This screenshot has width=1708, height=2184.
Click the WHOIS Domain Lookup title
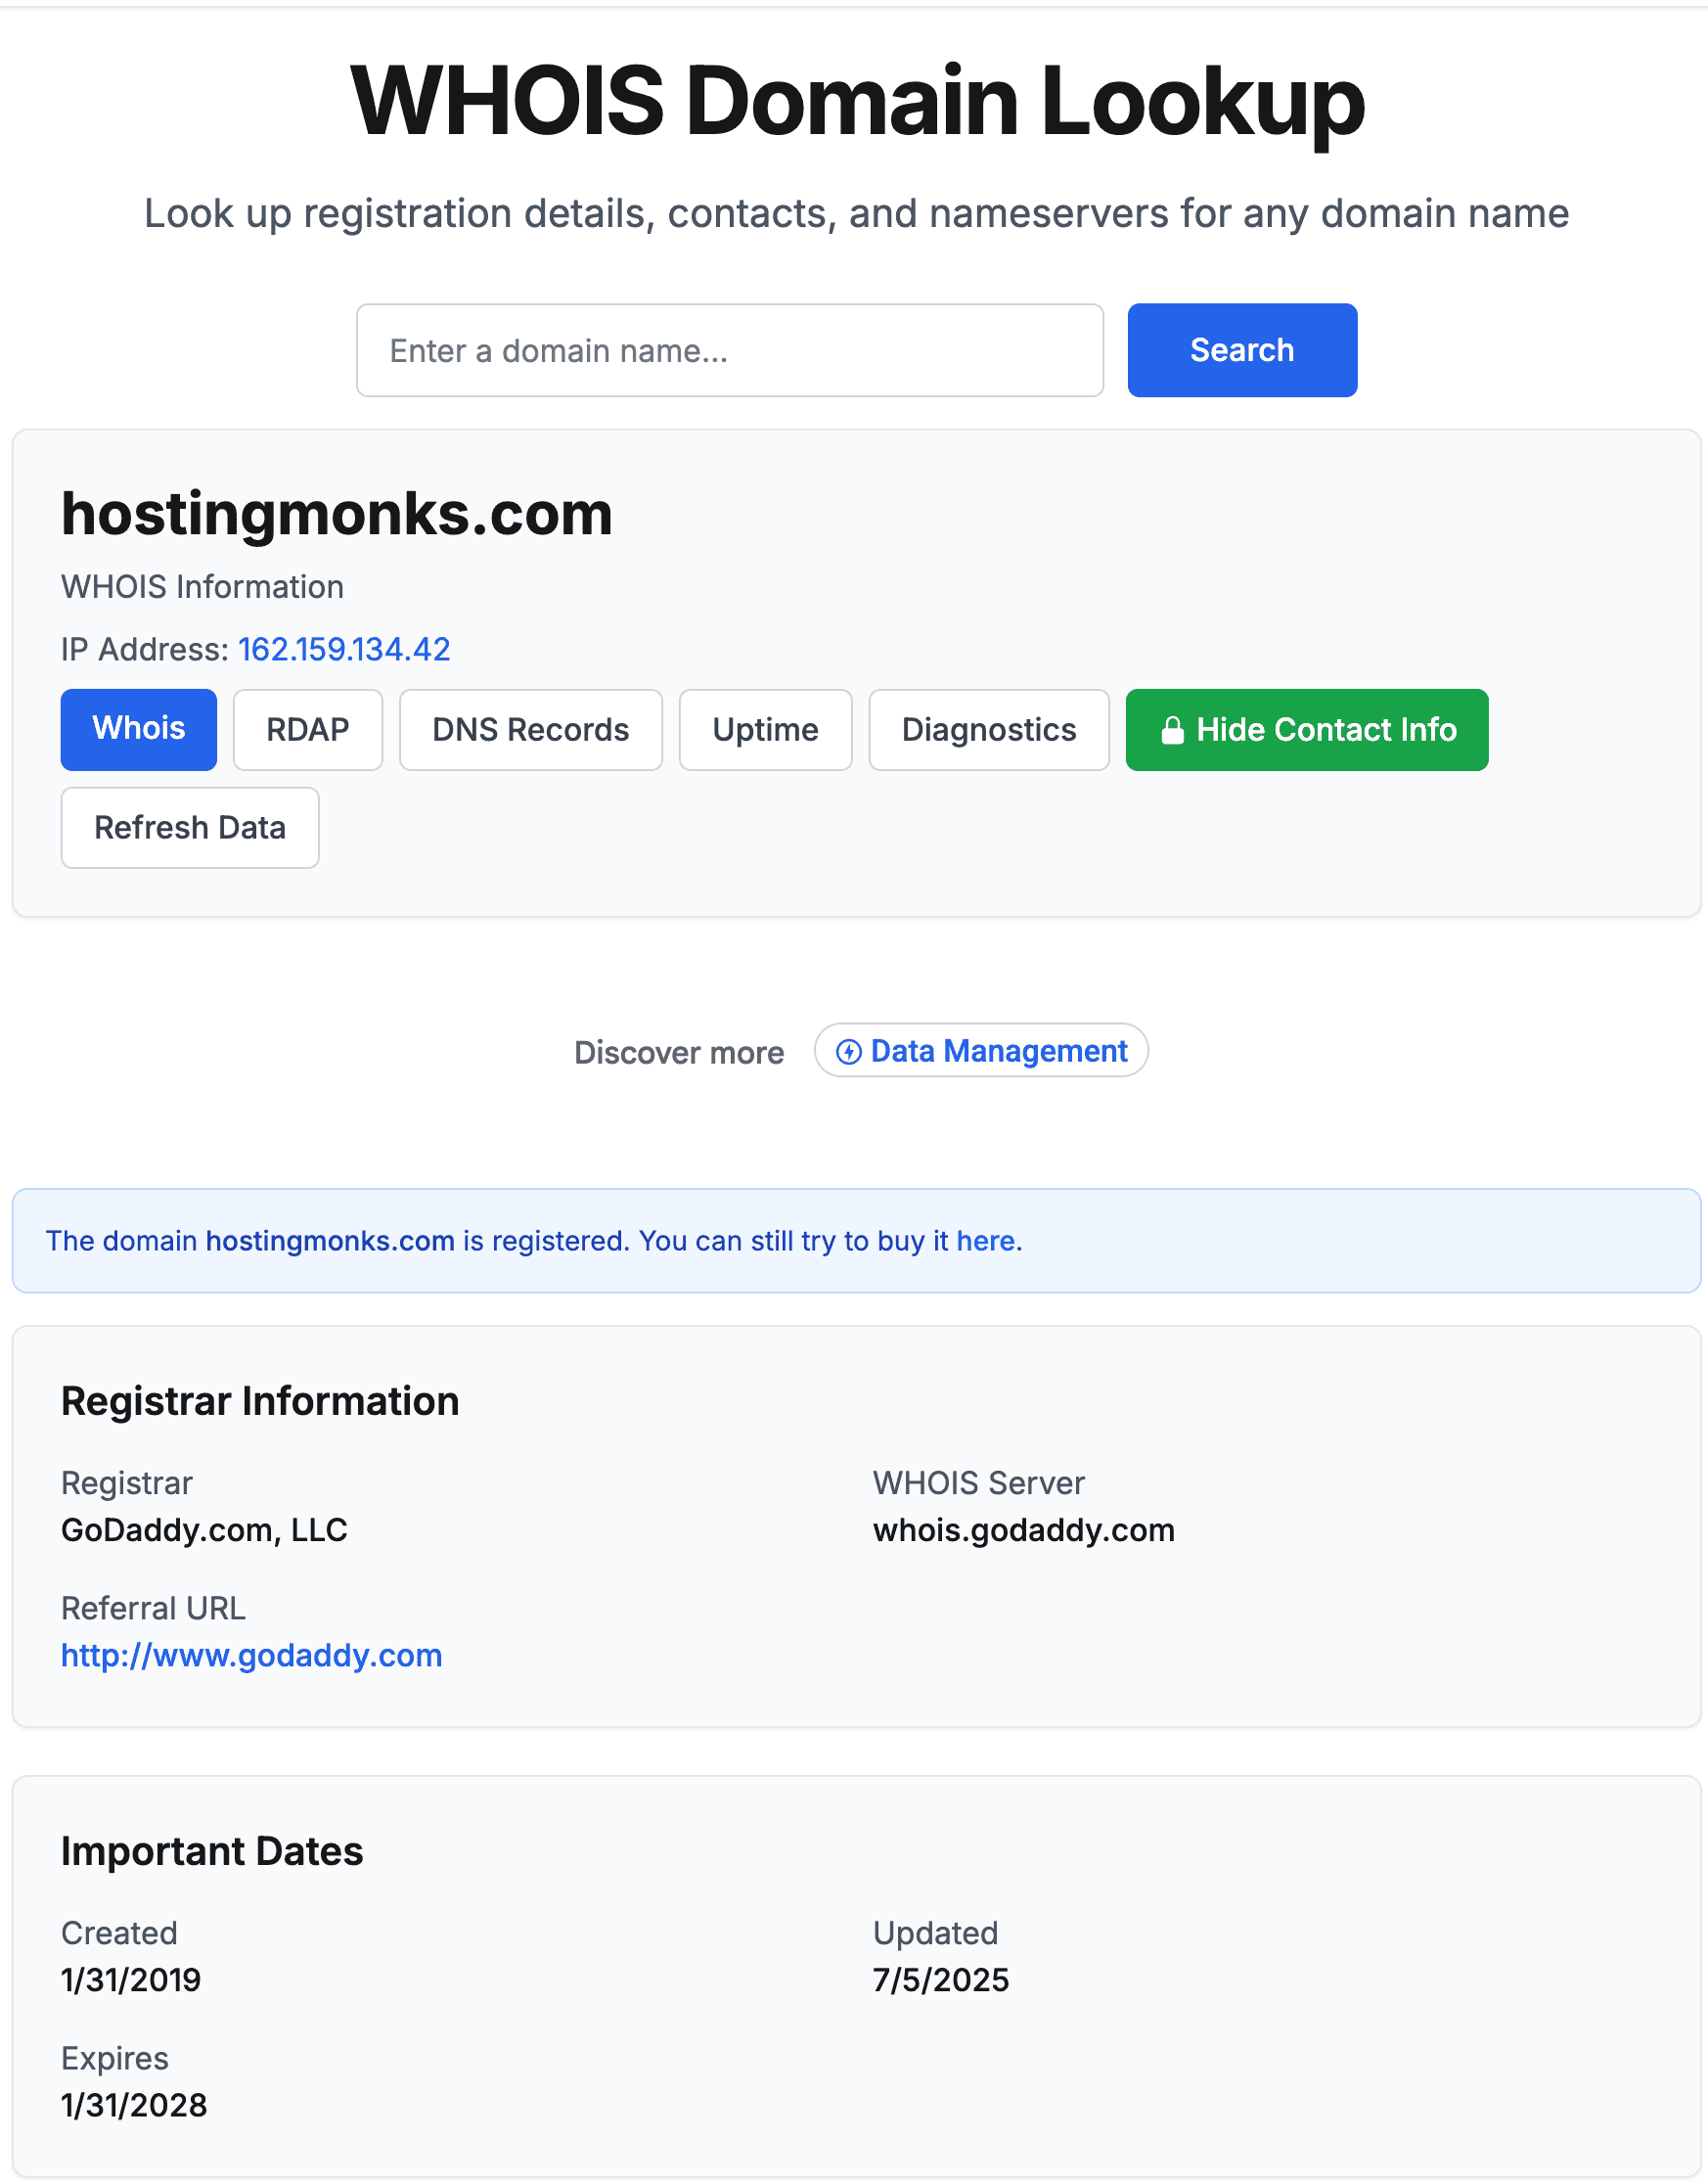point(854,98)
